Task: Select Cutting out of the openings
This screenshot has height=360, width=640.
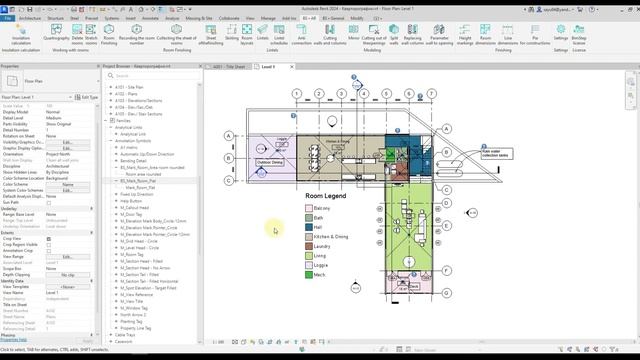Action: [374, 34]
